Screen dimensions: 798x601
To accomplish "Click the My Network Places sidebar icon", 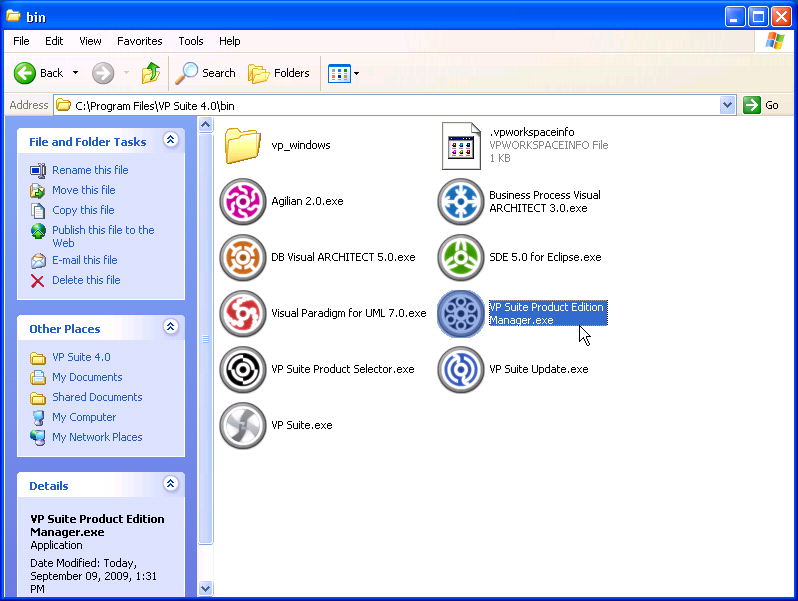I will 38,438.
